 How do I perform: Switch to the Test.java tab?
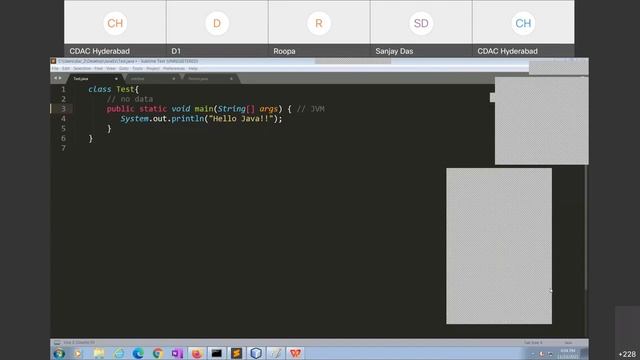95,79
